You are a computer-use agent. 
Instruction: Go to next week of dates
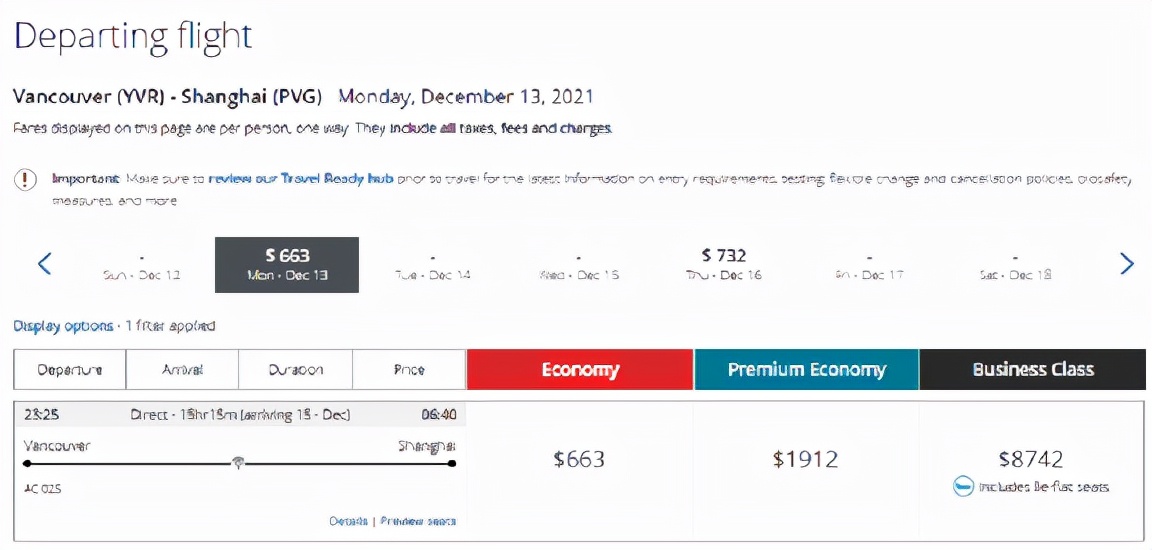[1127, 264]
